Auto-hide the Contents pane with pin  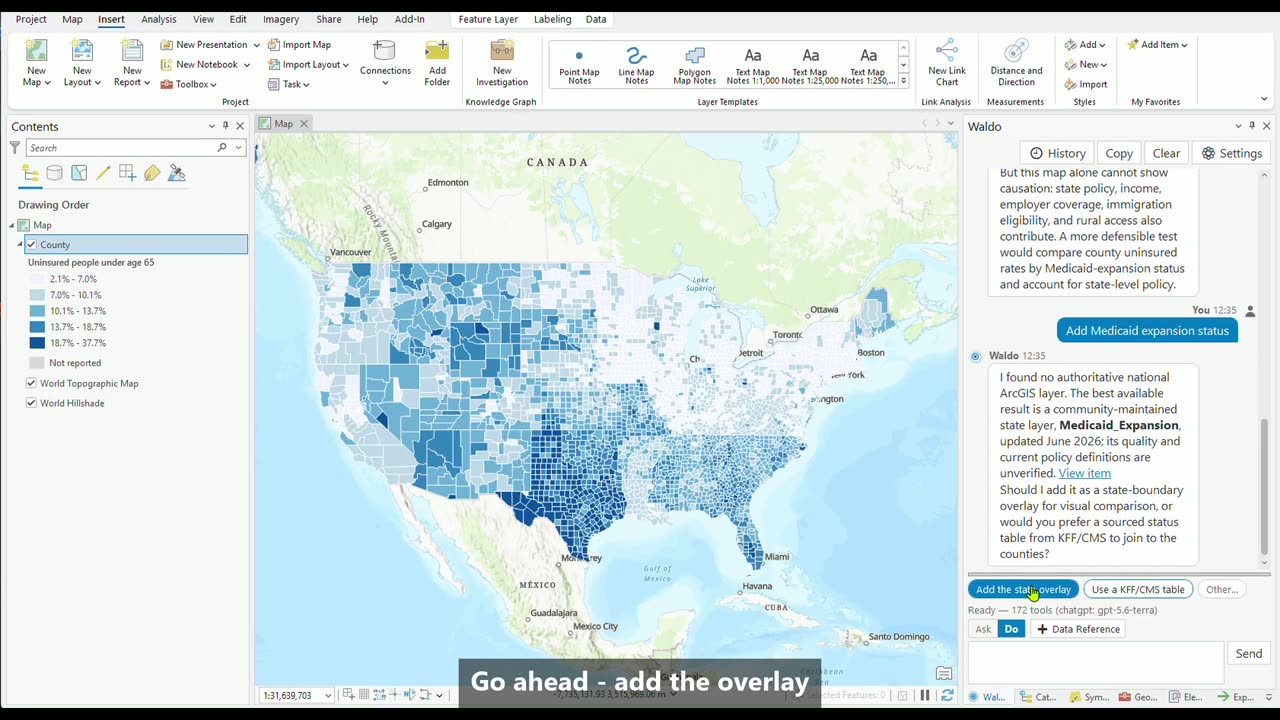click(226, 126)
